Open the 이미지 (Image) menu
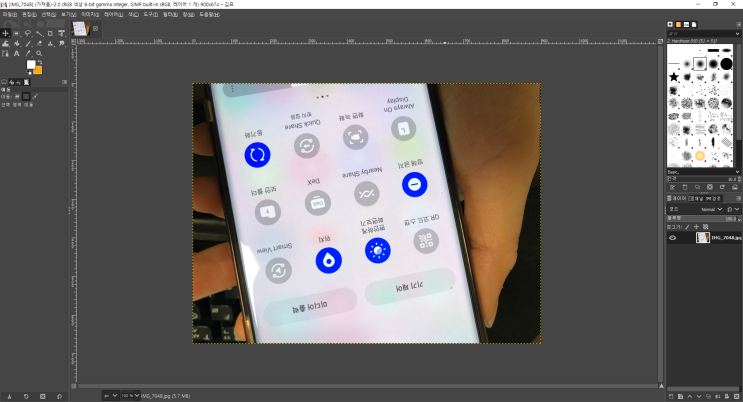743x402 pixels. pos(90,14)
